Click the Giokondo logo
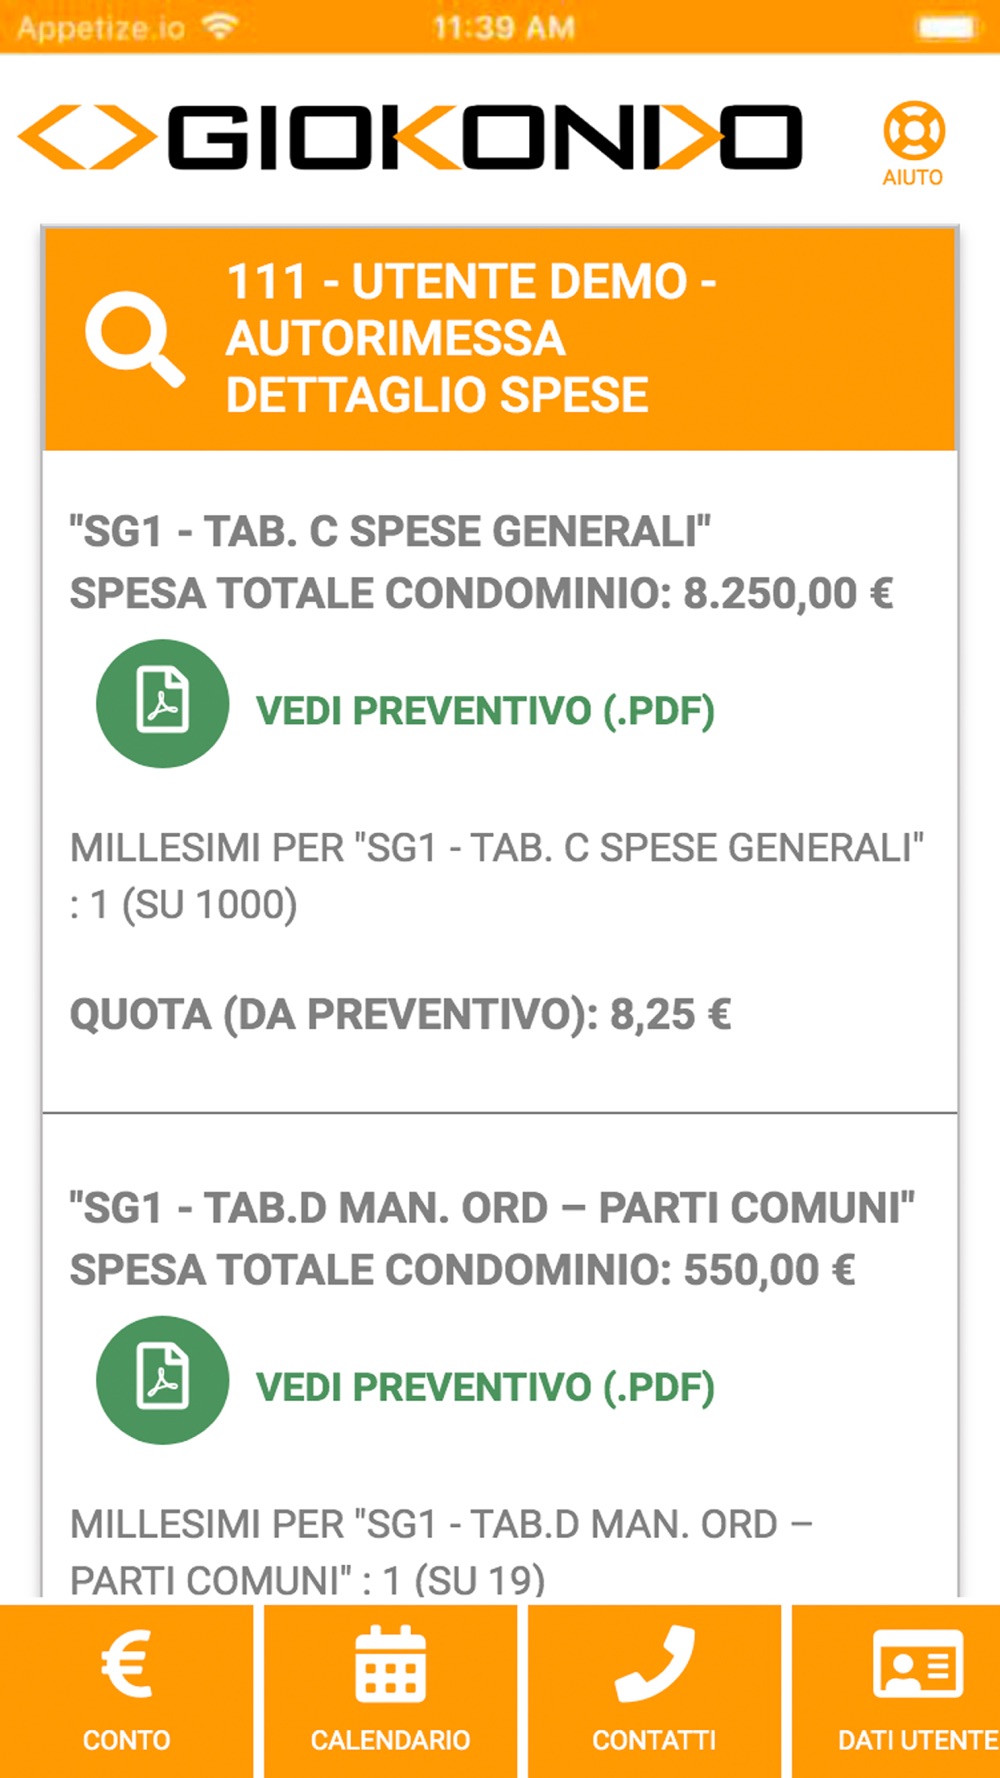This screenshot has height=1778, width=1000. tap(410, 137)
